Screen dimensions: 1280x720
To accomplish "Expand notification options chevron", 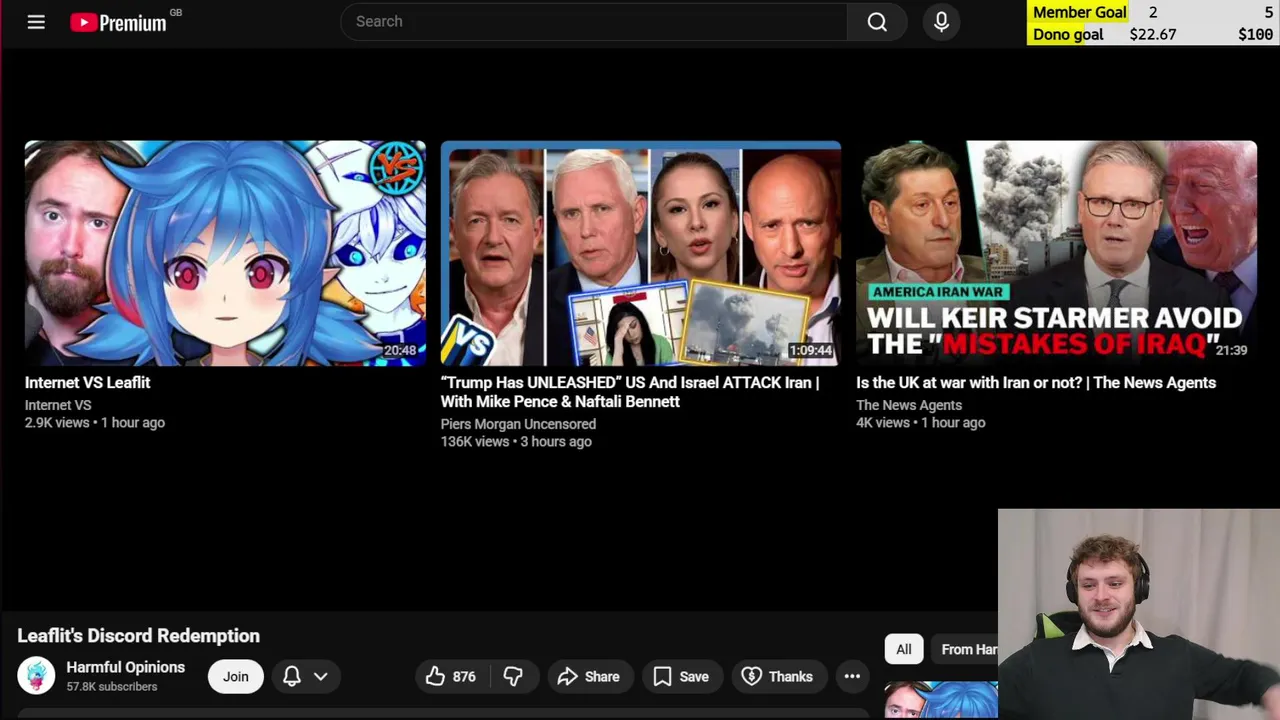I will [321, 677].
